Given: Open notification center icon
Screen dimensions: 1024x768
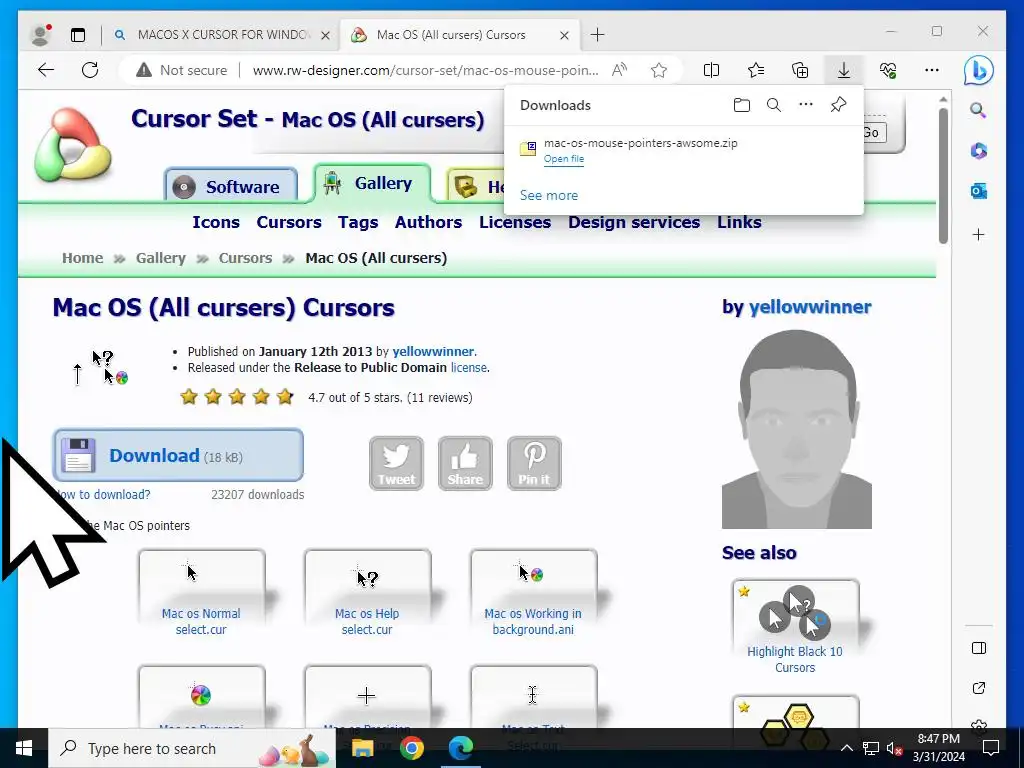Looking at the screenshot, I should pos(991,748).
